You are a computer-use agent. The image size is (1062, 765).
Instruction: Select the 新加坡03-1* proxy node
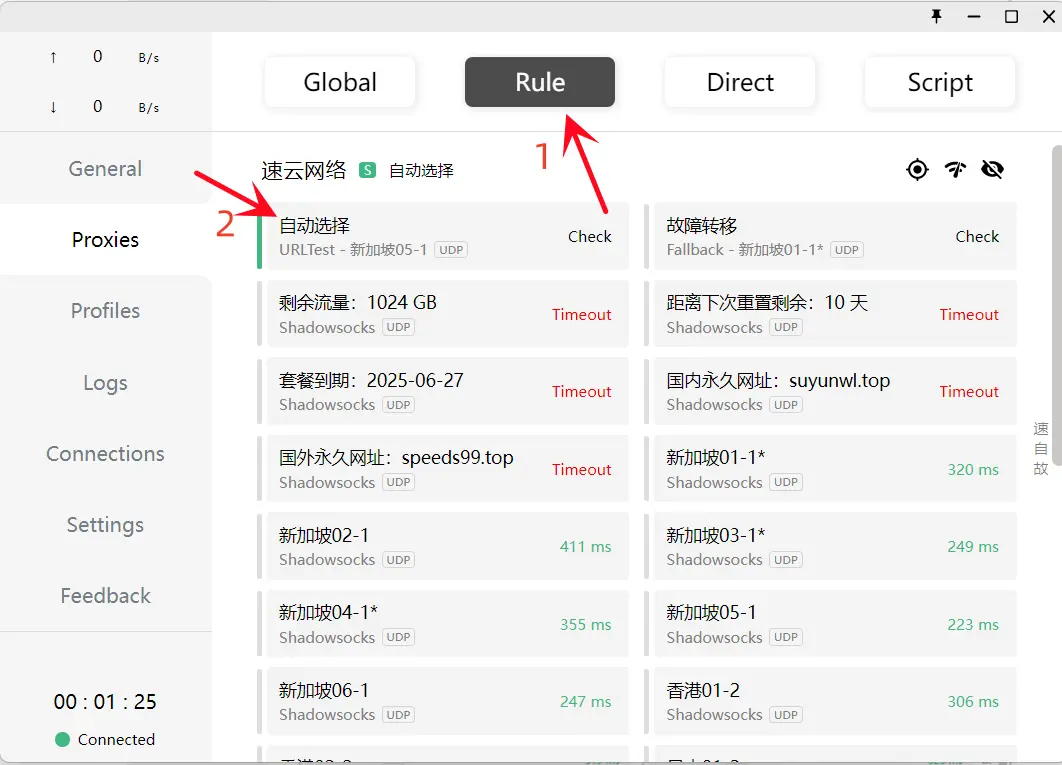click(x=830, y=546)
